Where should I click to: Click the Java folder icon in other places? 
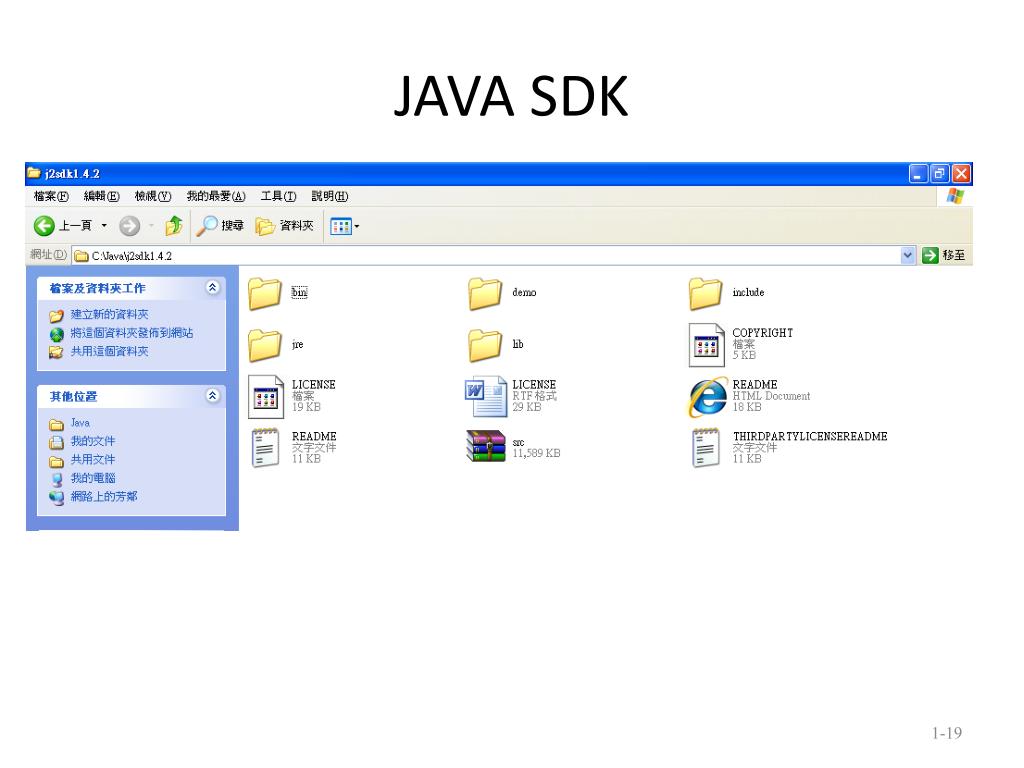(x=56, y=424)
